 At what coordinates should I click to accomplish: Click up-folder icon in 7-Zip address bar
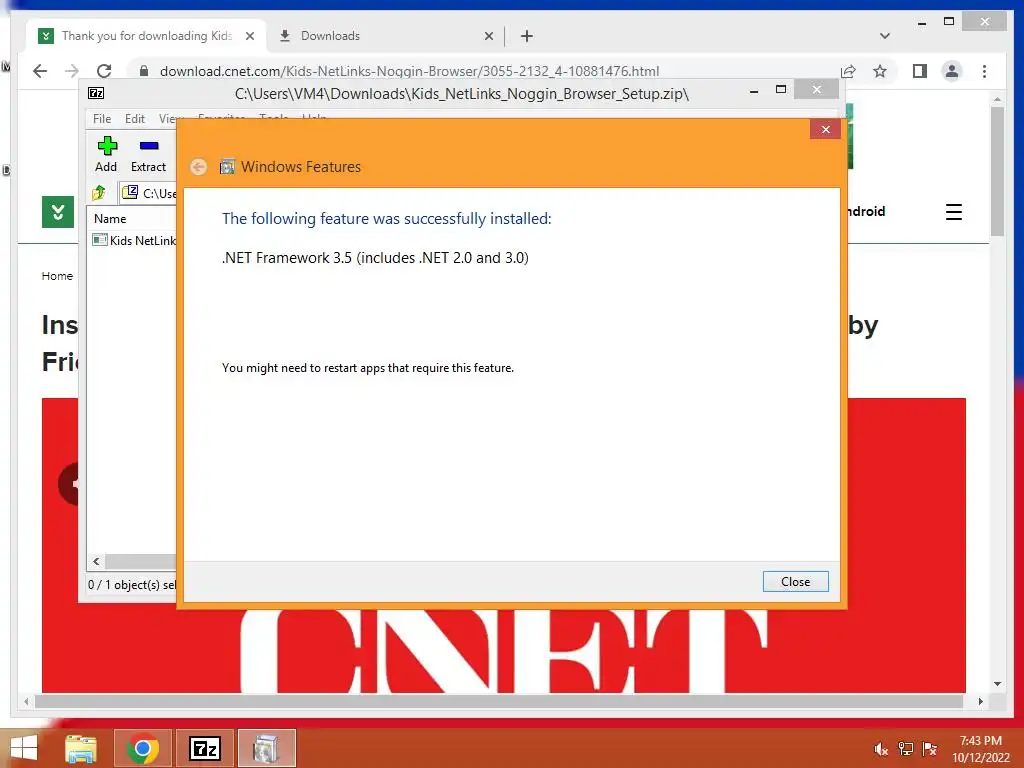pyautogui.click(x=99, y=193)
